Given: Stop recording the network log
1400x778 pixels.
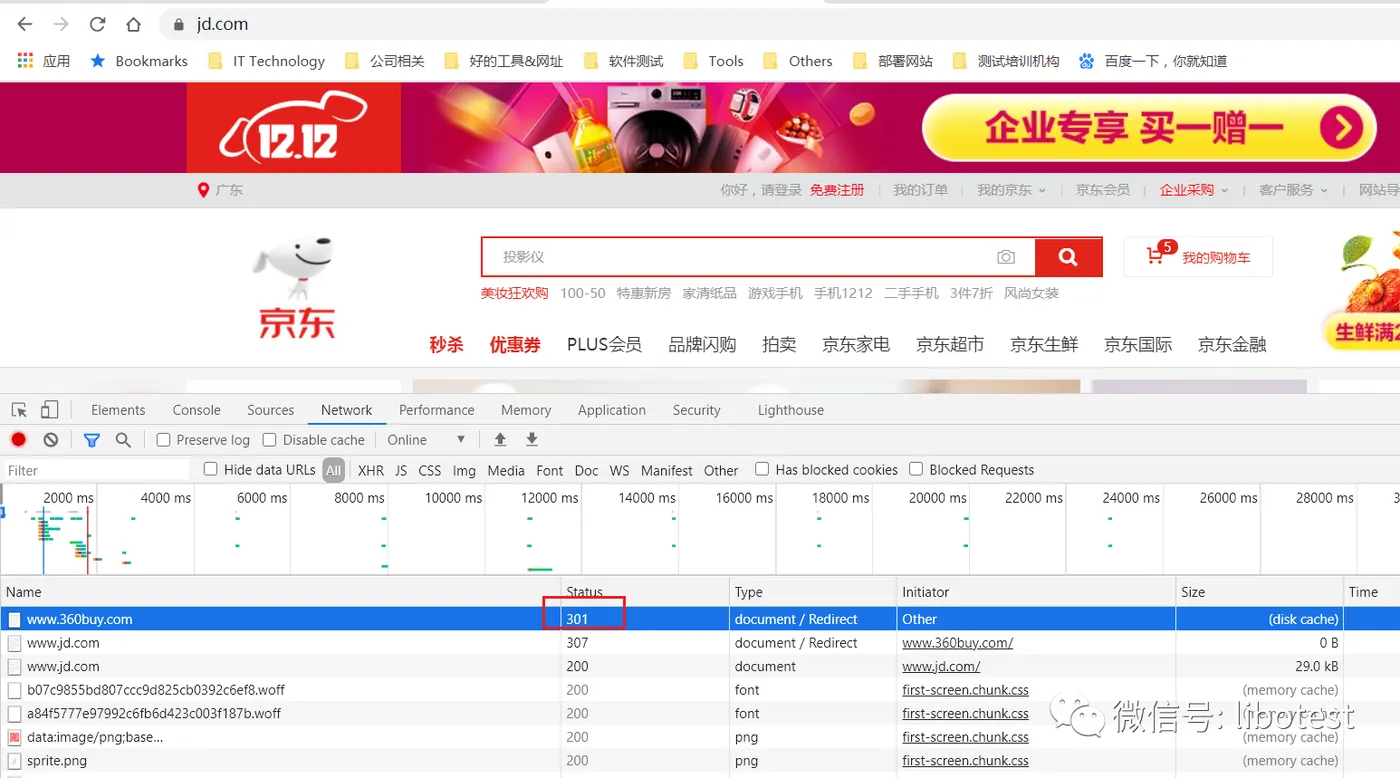Looking at the screenshot, I should click(18, 439).
